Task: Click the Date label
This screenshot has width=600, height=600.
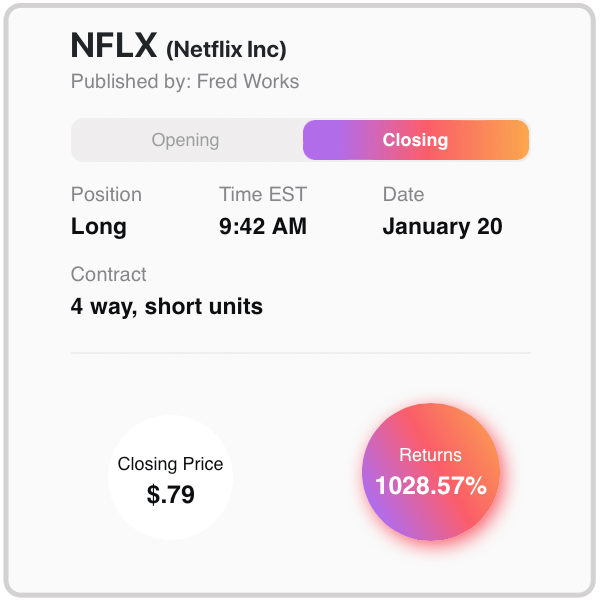Action: 403,194
